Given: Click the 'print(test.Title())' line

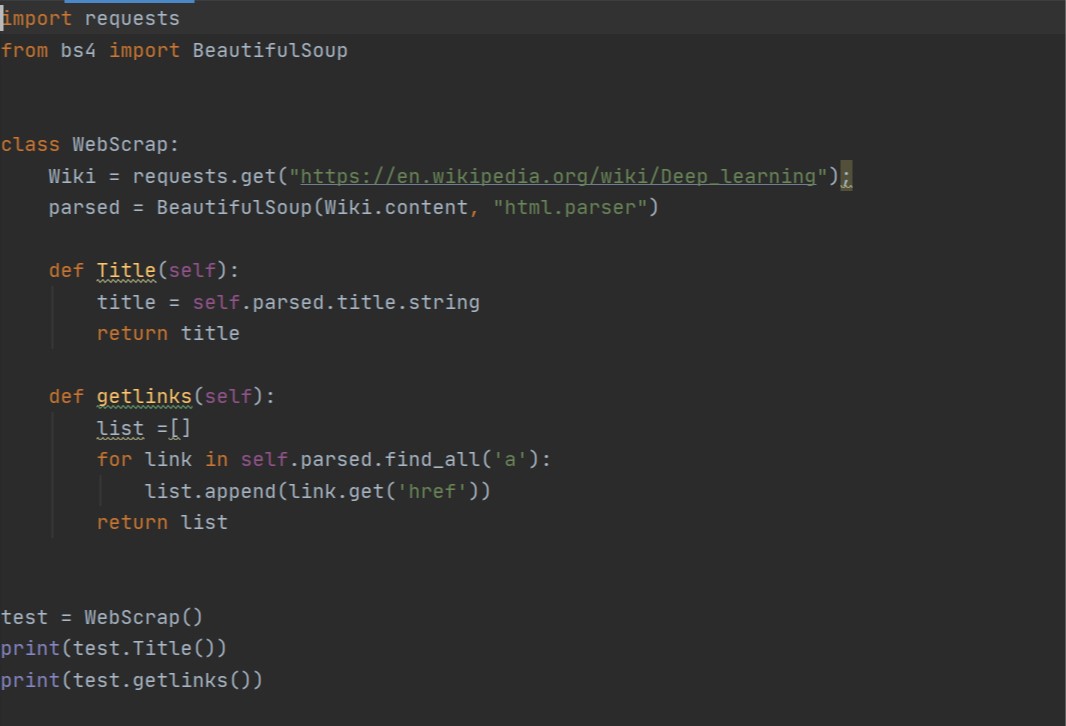Looking at the screenshot, I should click(114, 649).
